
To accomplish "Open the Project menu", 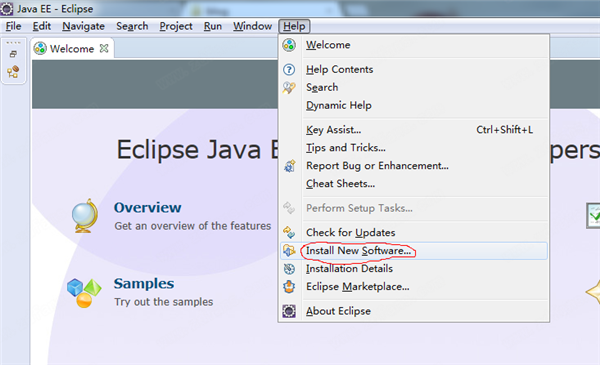I will [176, 26].
